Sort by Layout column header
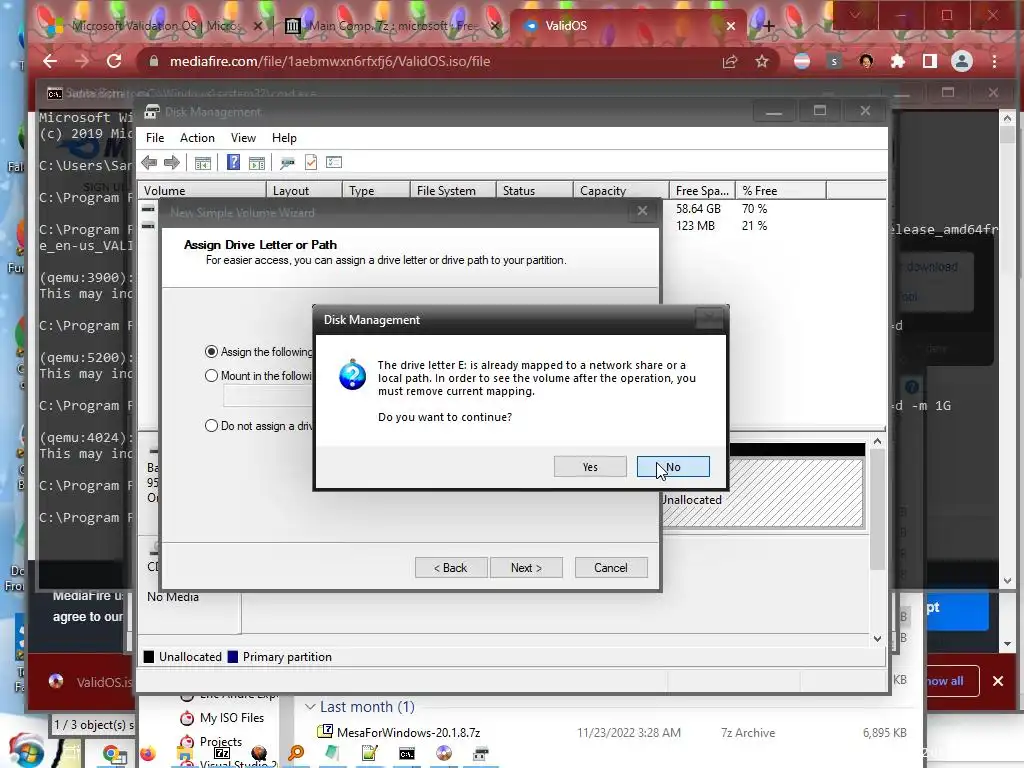The width and height of the screenshot is (1024, 768). click(x=304, y=190)
